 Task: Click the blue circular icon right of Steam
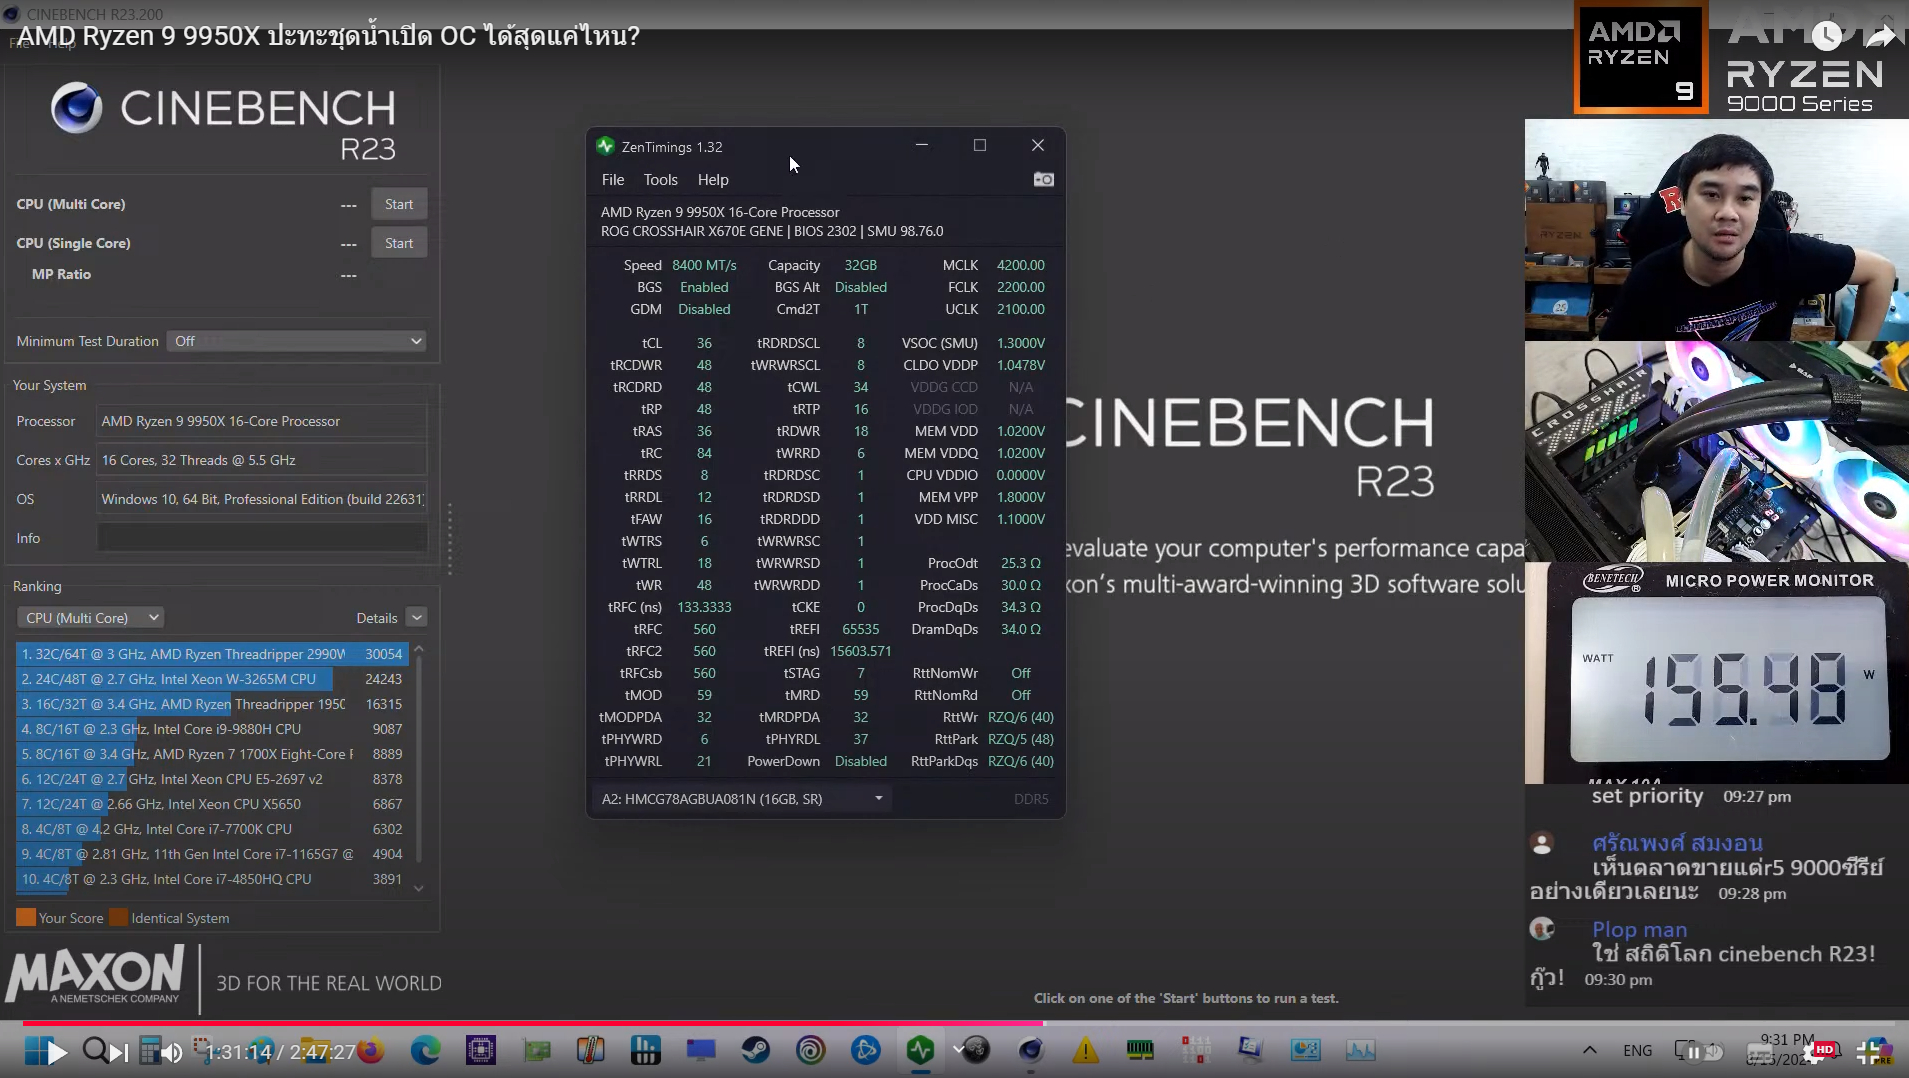(865, 1050)
